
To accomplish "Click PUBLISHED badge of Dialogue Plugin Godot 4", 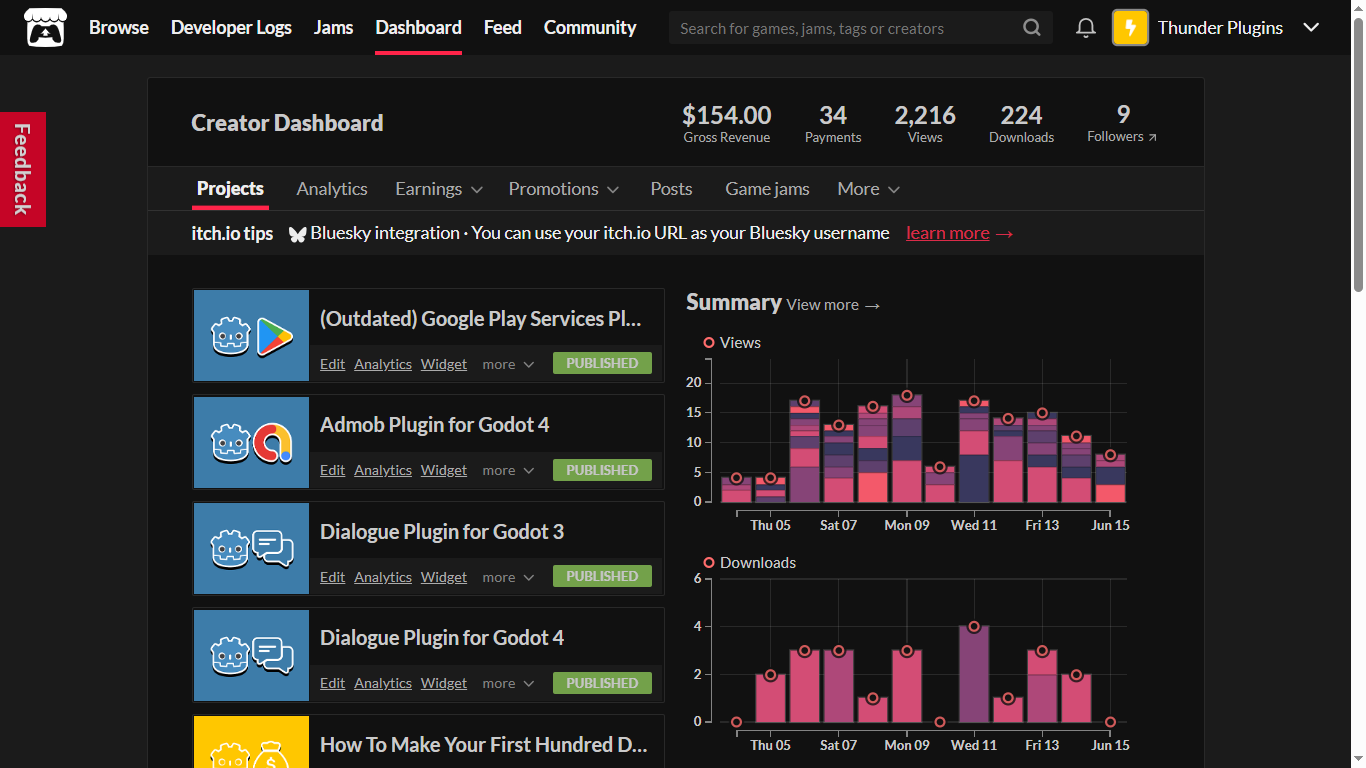I will point(602,683).
